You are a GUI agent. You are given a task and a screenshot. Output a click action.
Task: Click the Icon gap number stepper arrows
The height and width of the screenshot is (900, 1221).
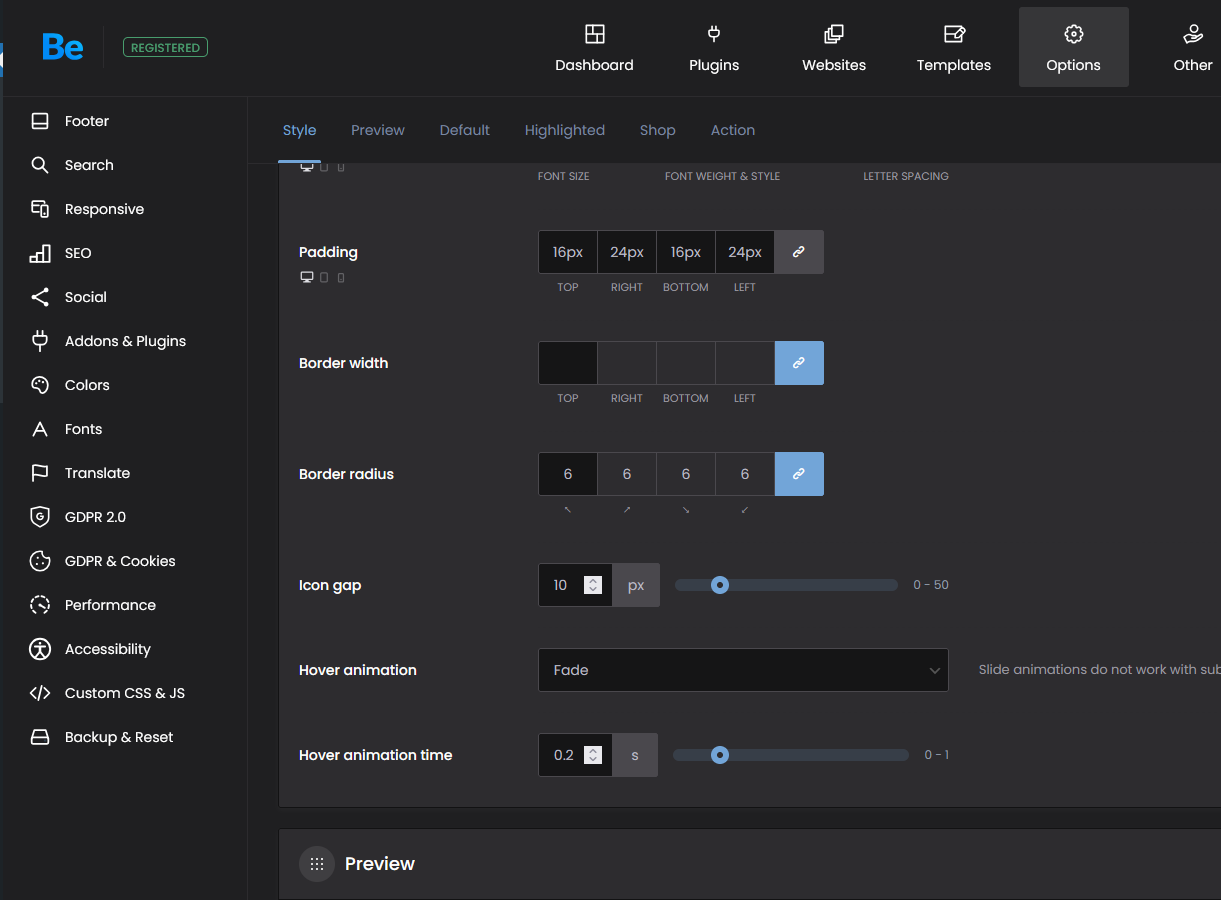click(593, 585)
